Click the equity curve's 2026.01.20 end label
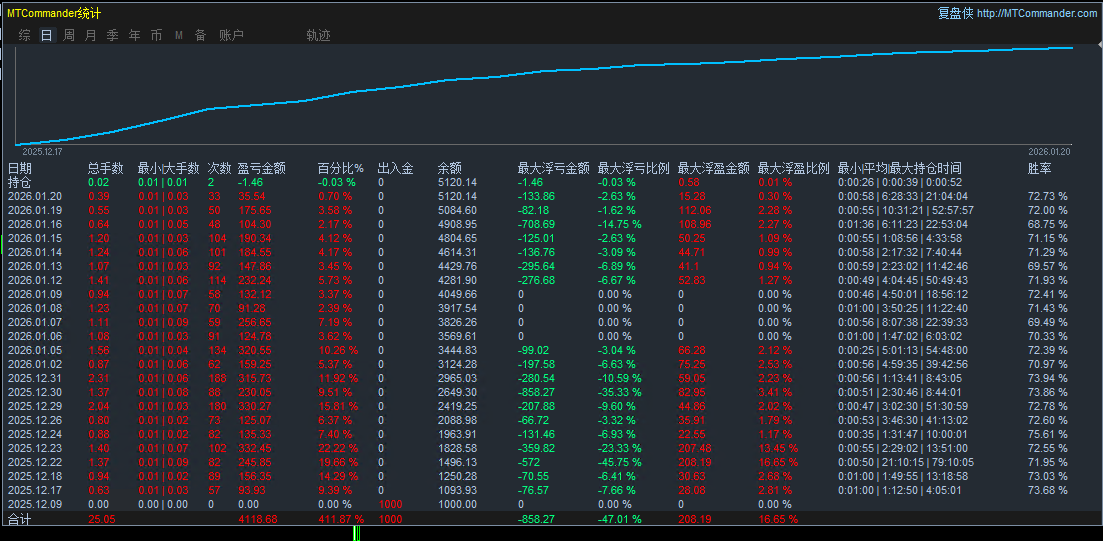Image resolution: width=1103 pixels, height=541 pixels. pos(1049,151)
